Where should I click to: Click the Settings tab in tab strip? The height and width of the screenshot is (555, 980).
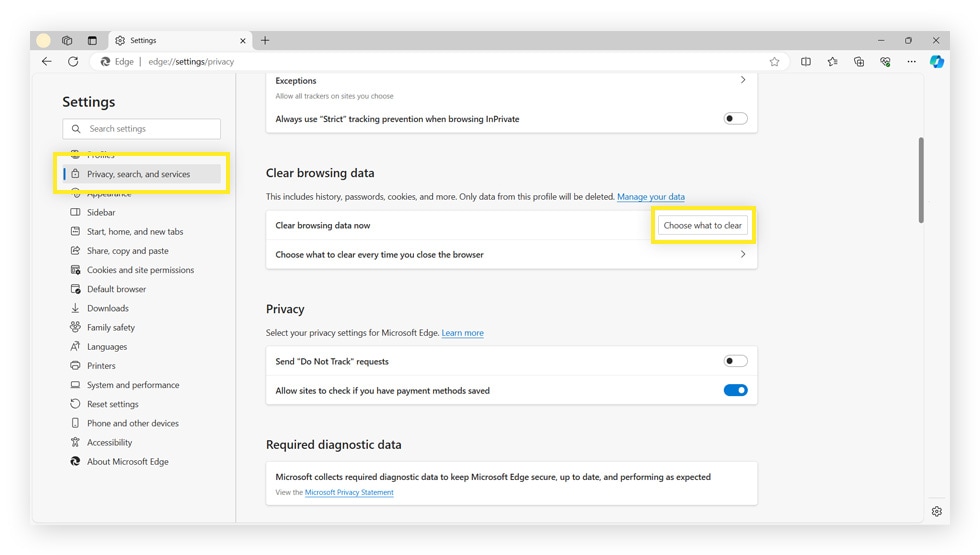pyautogui.click(x=180, y=41)
